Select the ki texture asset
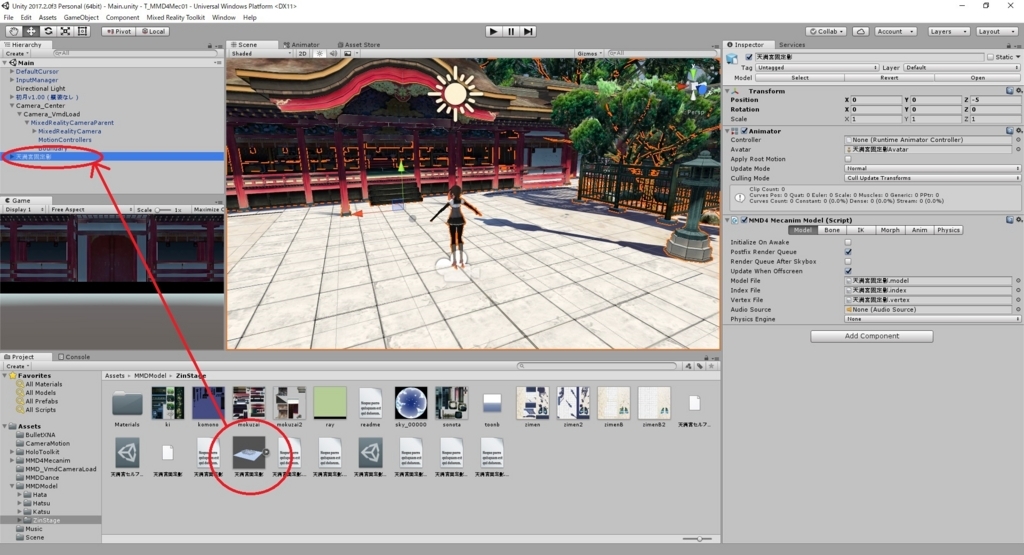1024x555 pixels. coord(168,403)
